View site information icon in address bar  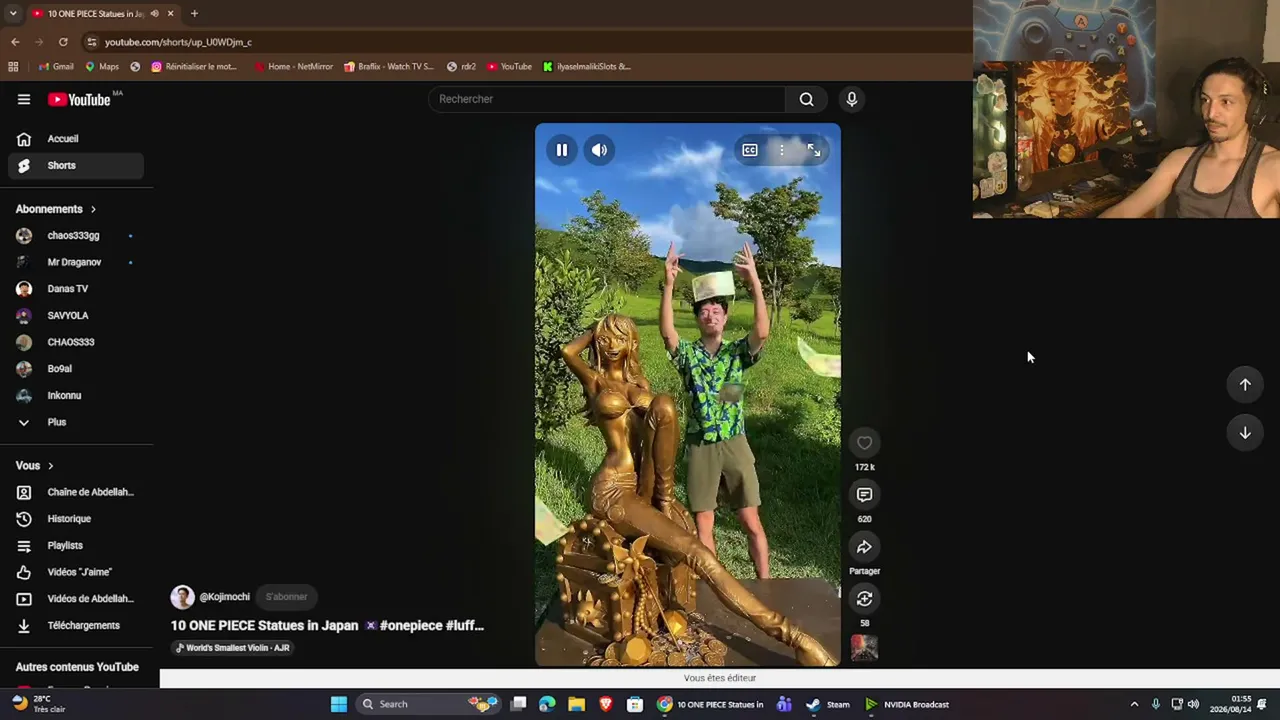(92, 42)
